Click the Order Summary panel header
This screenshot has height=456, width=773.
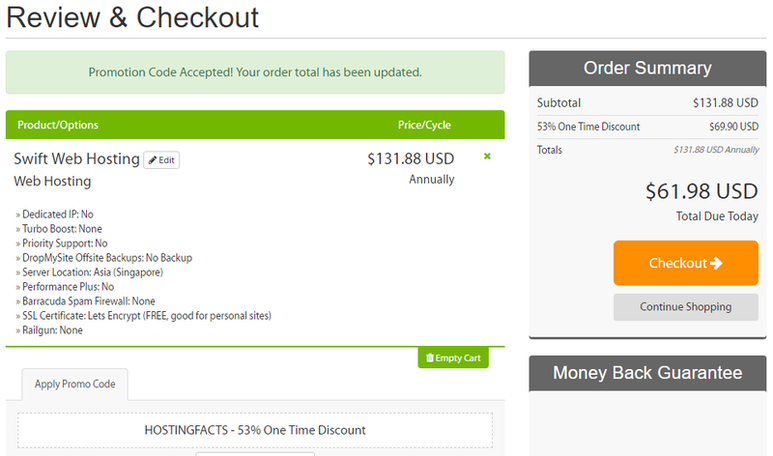pos(647,69)
